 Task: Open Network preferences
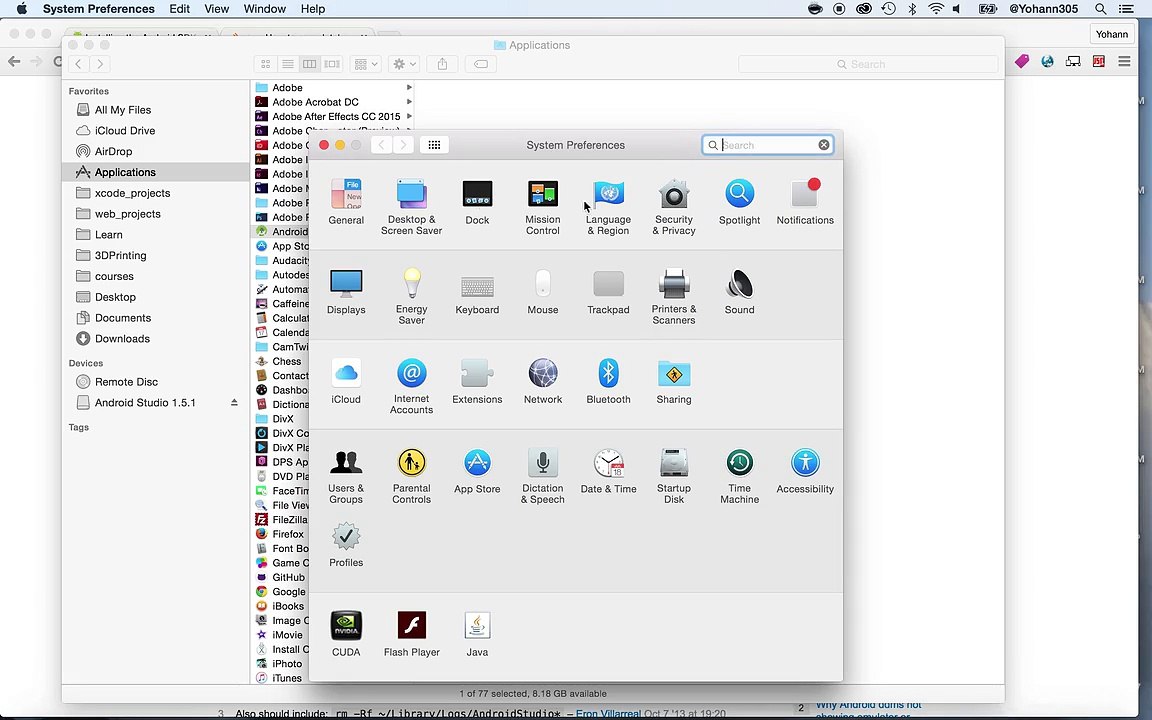point(543,381)
